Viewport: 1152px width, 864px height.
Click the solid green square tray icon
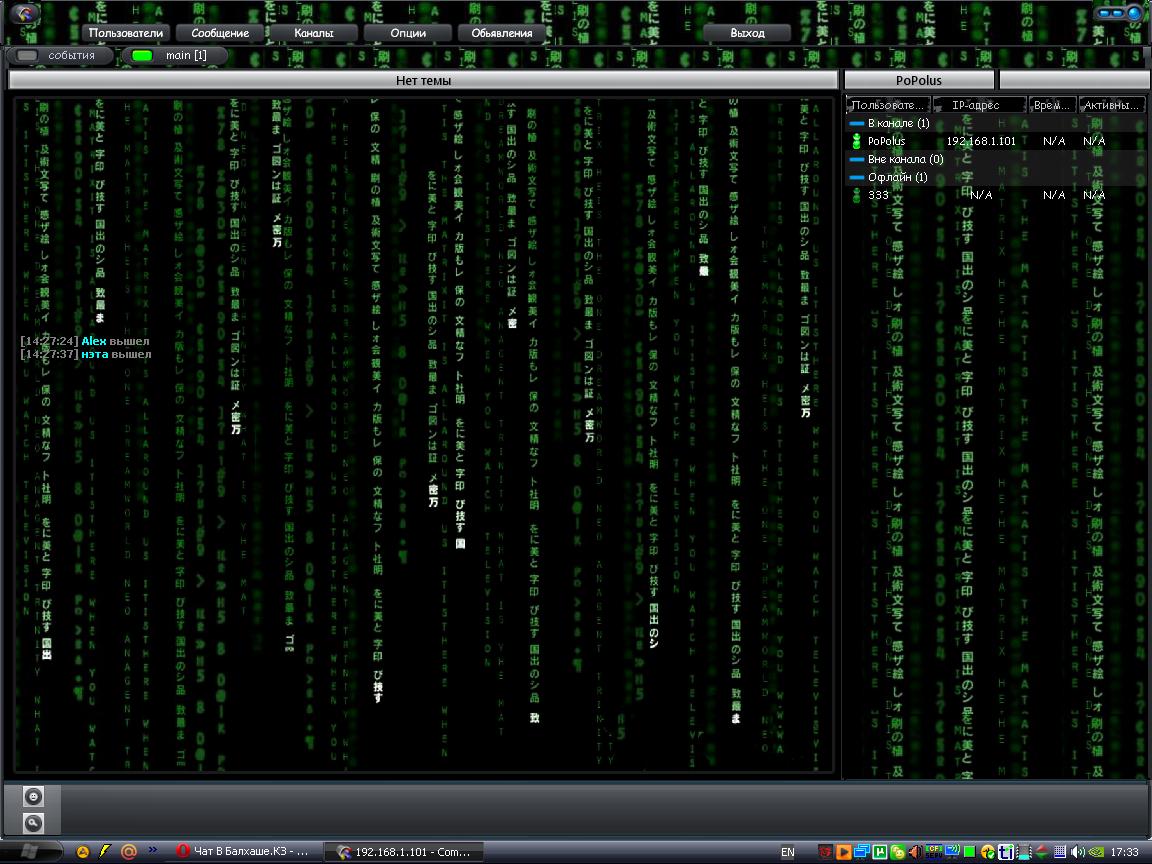(969, 852)
